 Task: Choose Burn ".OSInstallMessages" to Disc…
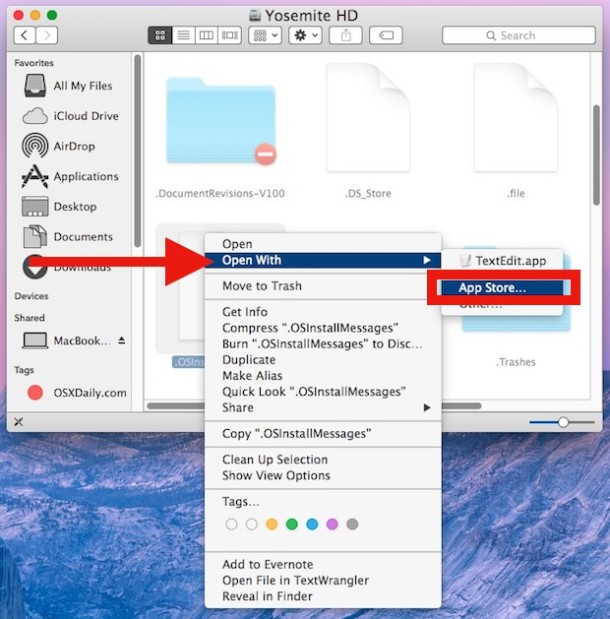[323, 344]
